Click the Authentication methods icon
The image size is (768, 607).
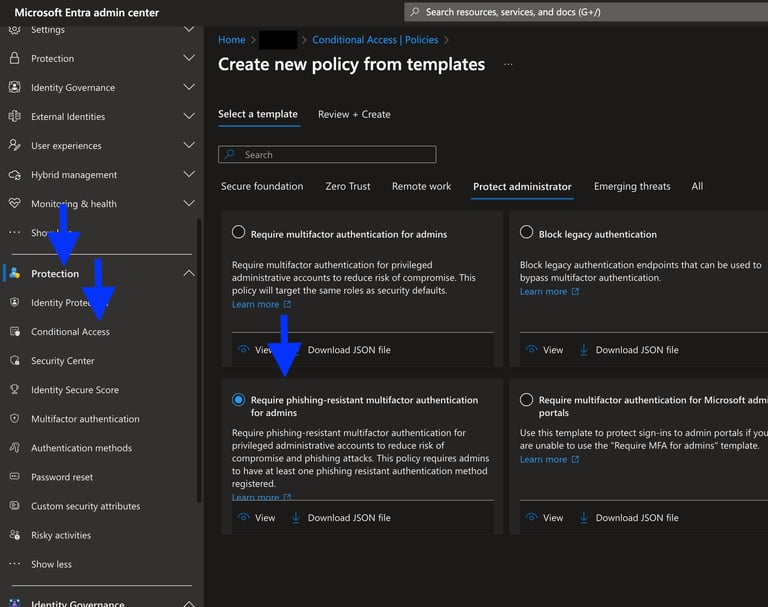15,447
